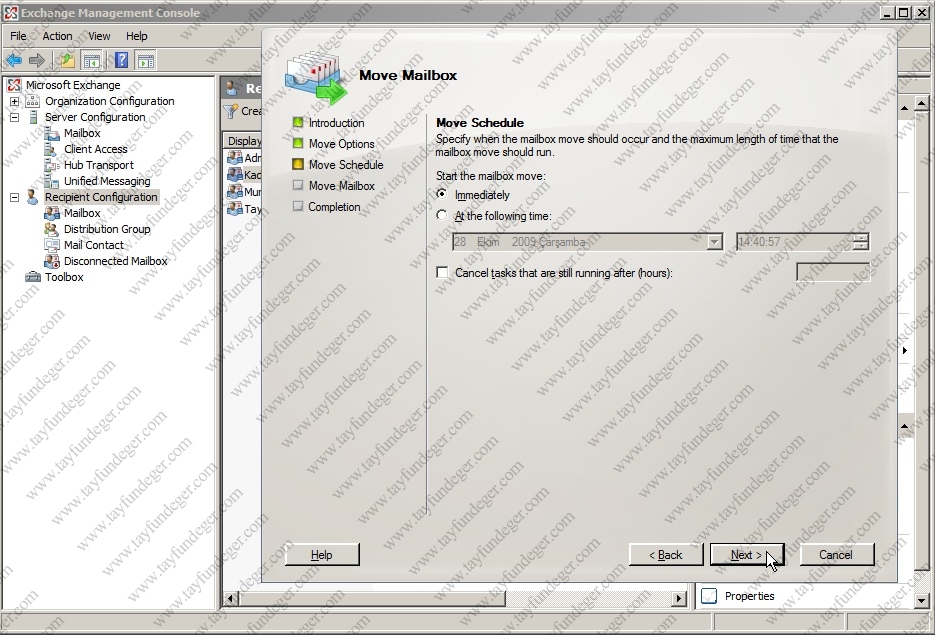The height and width of the screenshot is (635, 935).
Task: Collapse the Server Configuration node
Action: point(14,117)
